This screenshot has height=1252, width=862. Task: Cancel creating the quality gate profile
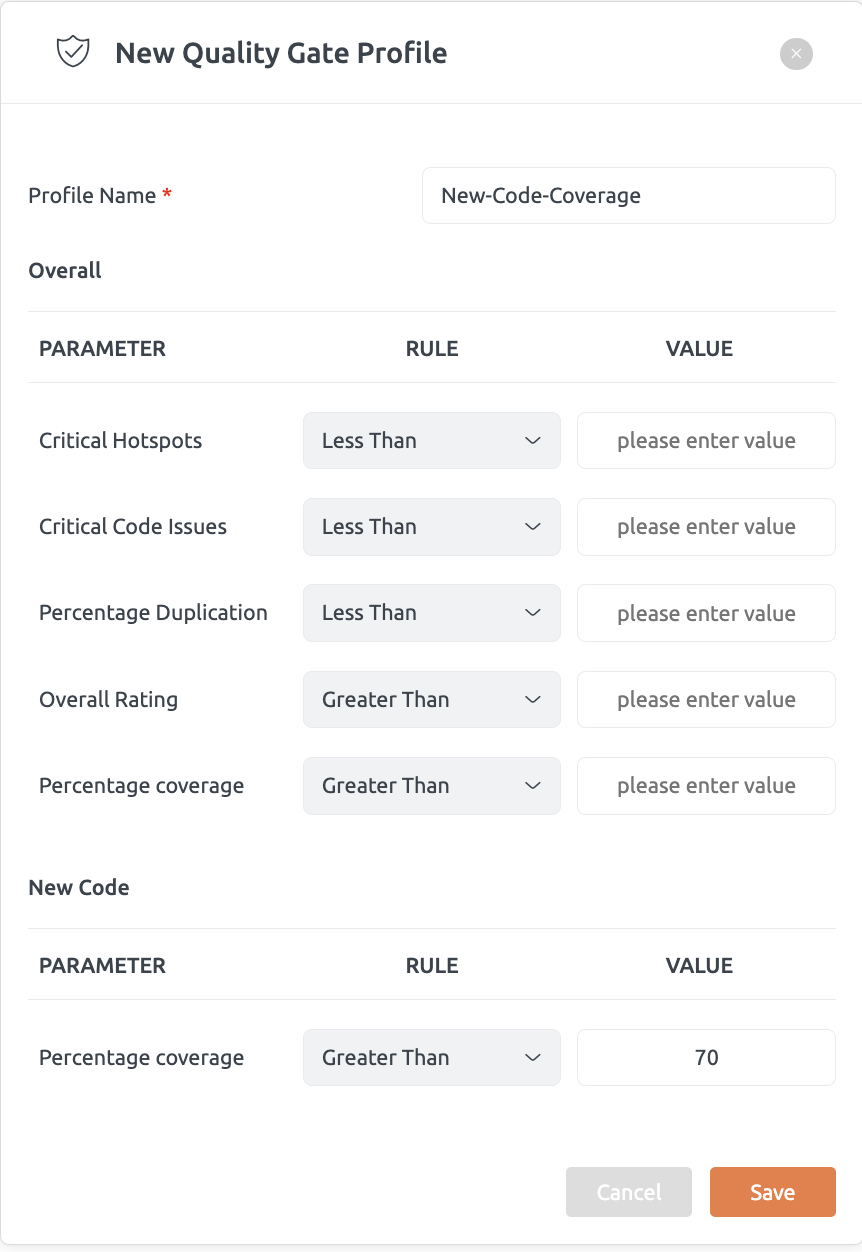click(x=629, y=1192)
